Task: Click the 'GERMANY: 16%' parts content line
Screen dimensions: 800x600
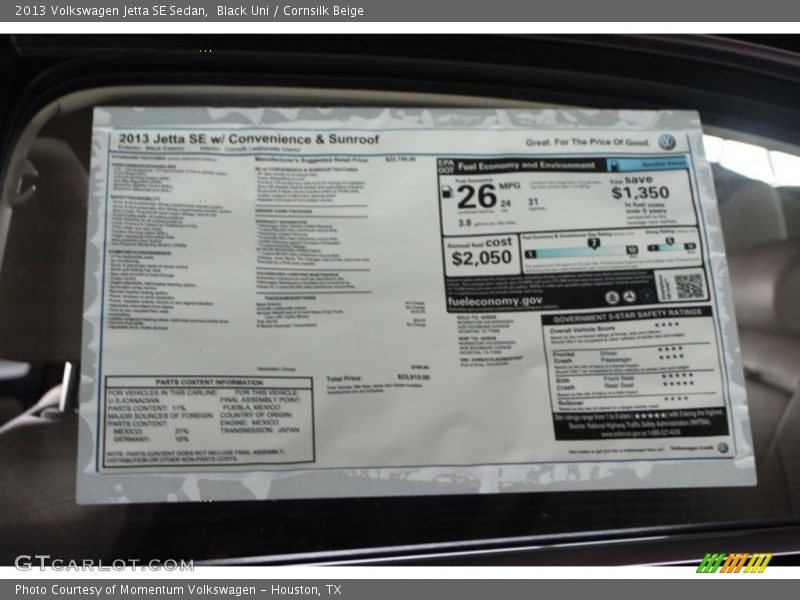Action: tap(151, 439)
